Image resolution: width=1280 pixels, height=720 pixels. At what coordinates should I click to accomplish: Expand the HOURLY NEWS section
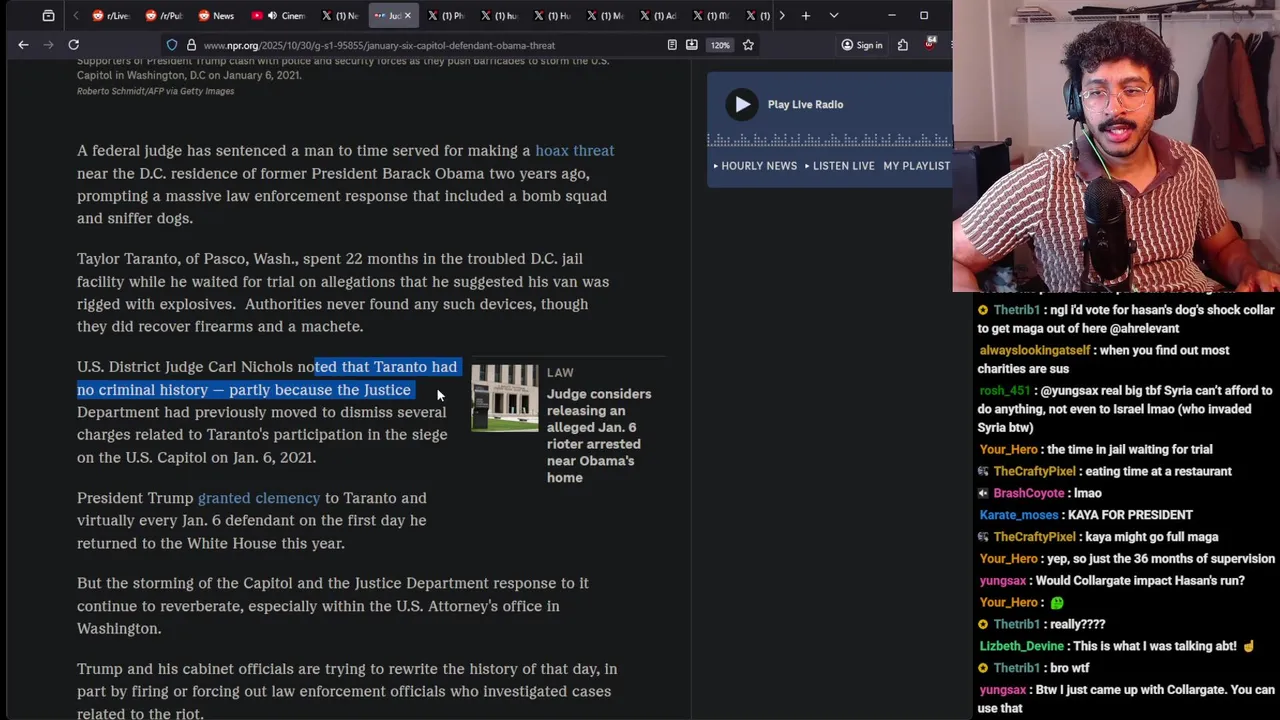pos(755,165)
